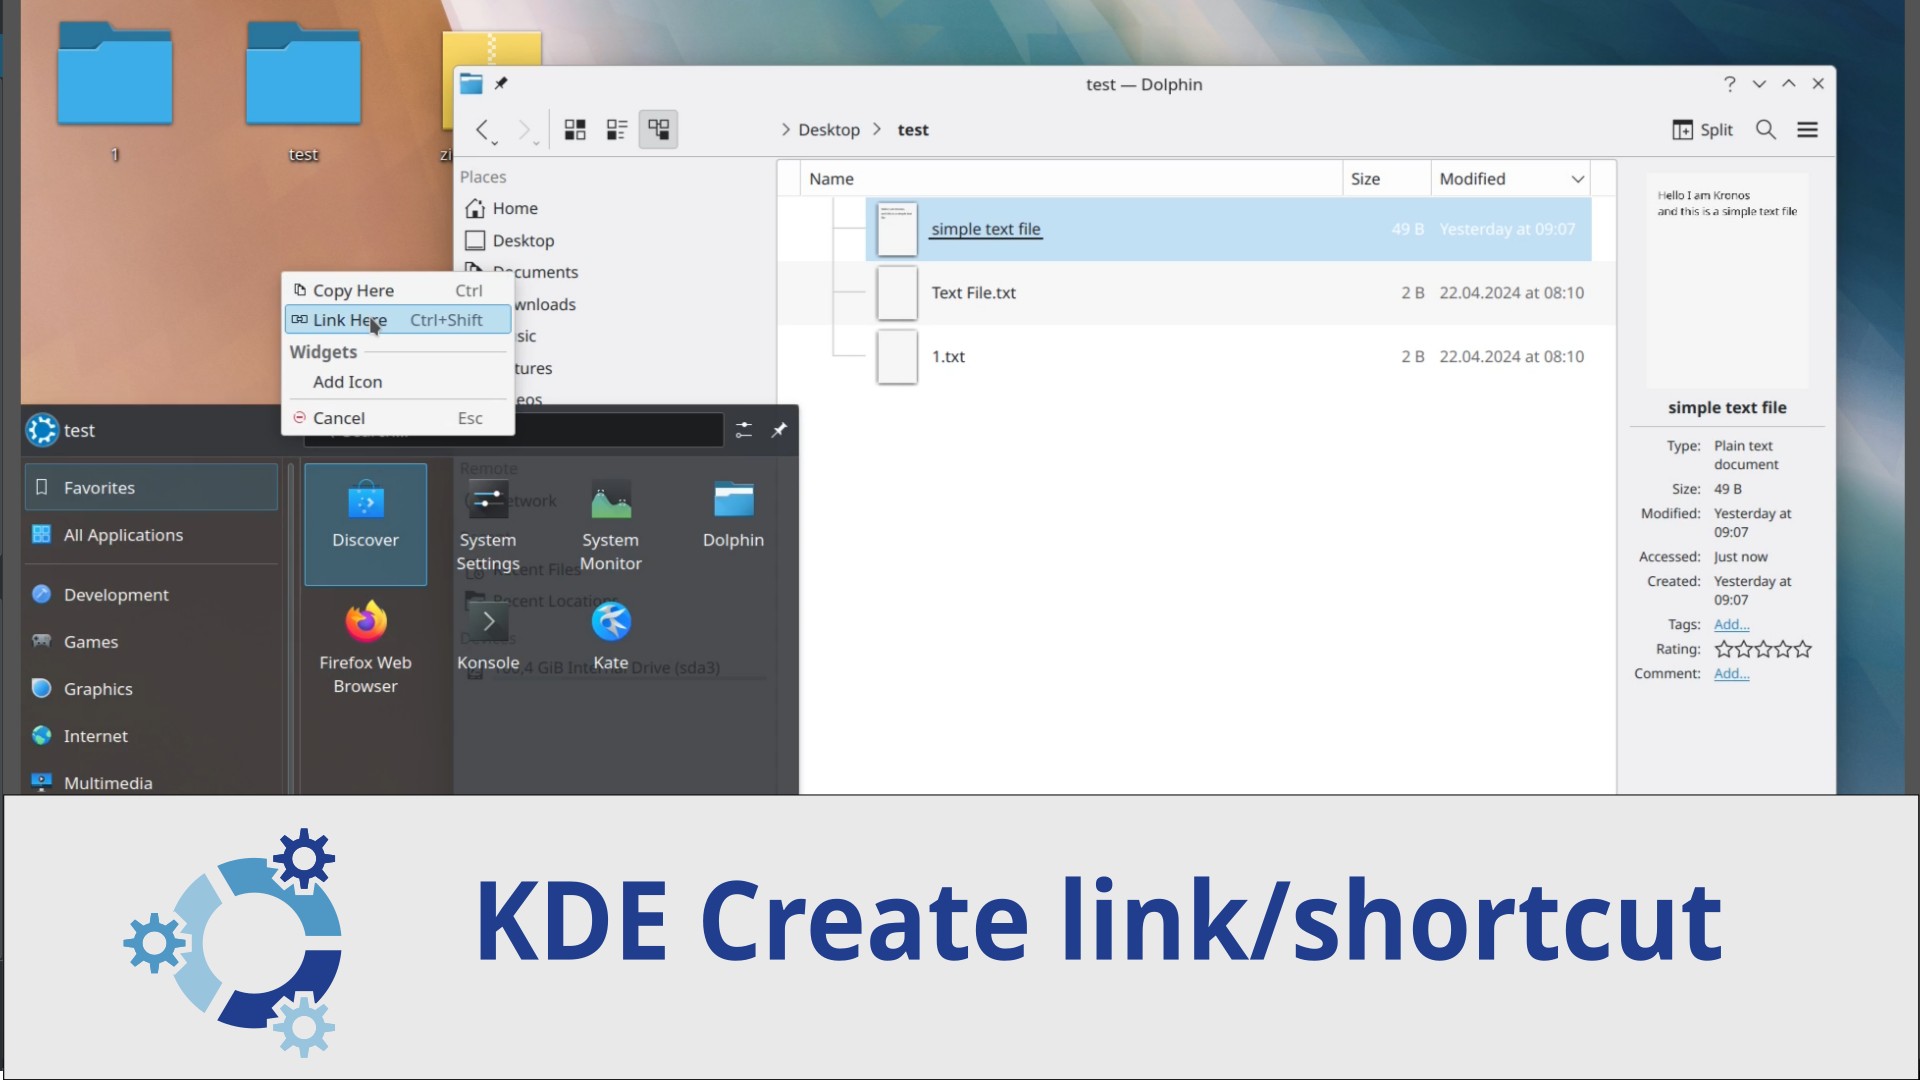1920x1080 pixels.
Task: Expand the chevron before Desktop breadcrumb
Action: 785,130
